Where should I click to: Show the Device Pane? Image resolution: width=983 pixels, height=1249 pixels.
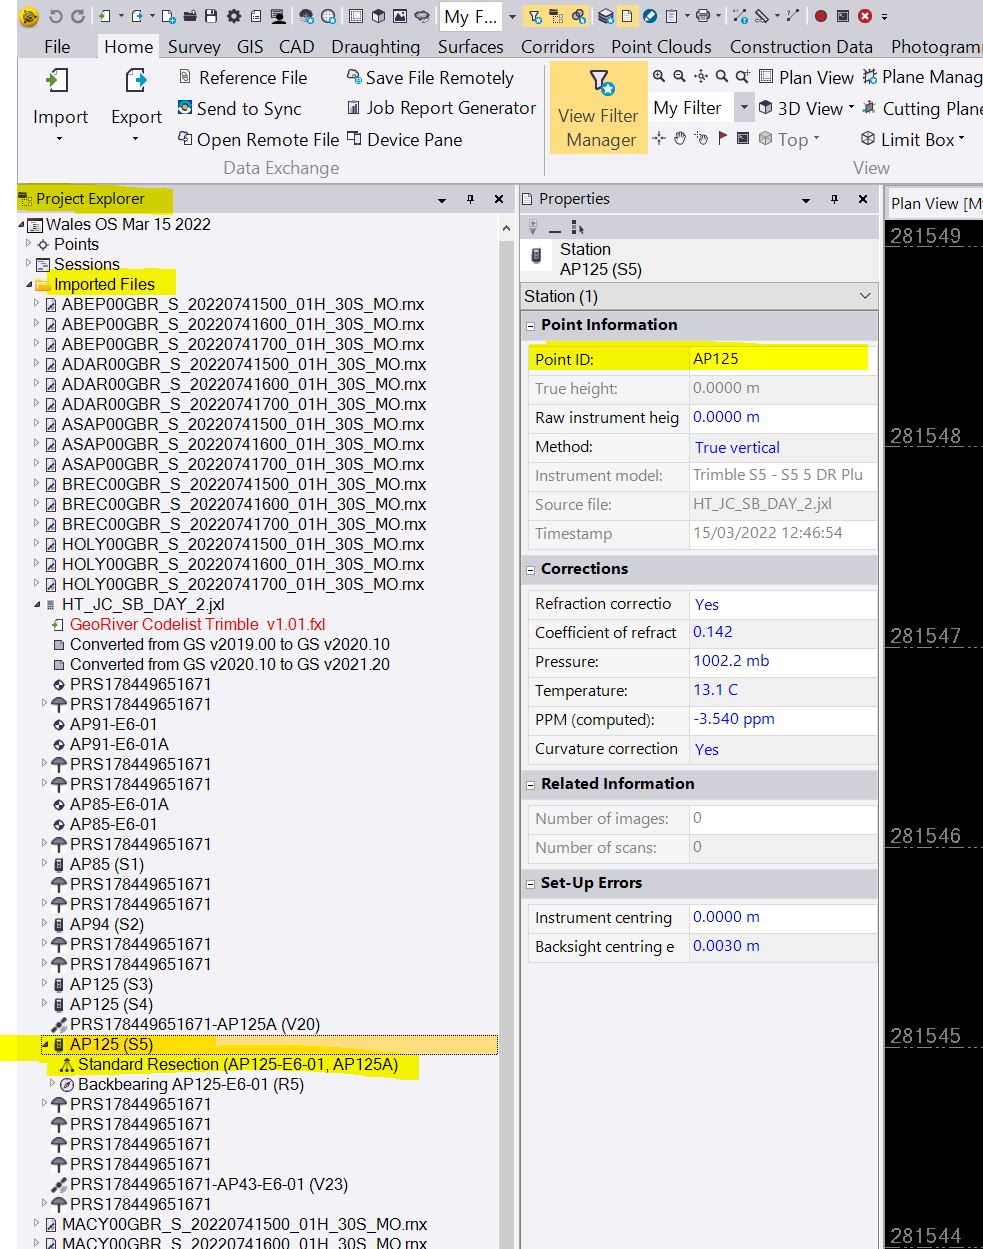[x=404, y=139]
